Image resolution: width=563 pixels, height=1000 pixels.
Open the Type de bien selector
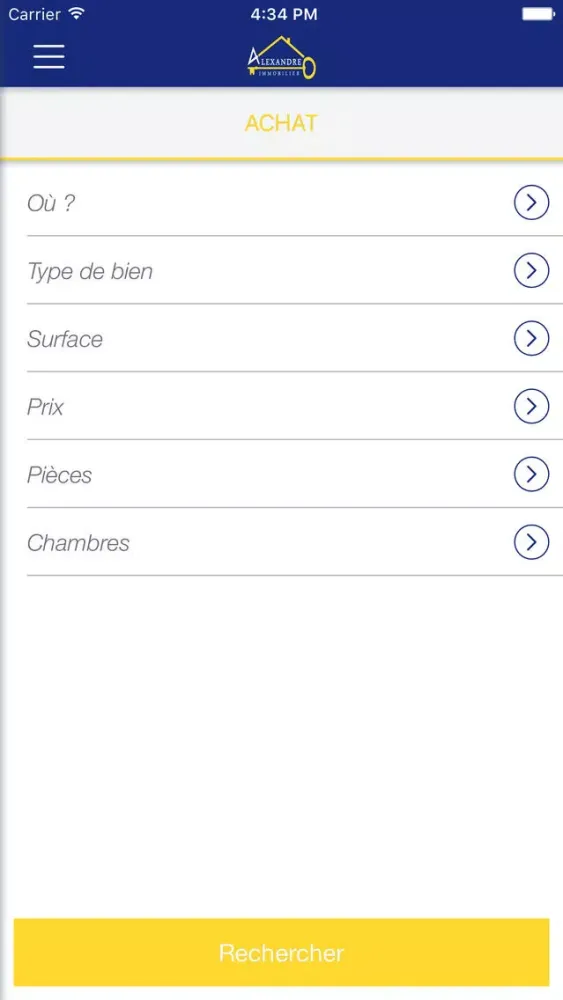click(295, 270)
